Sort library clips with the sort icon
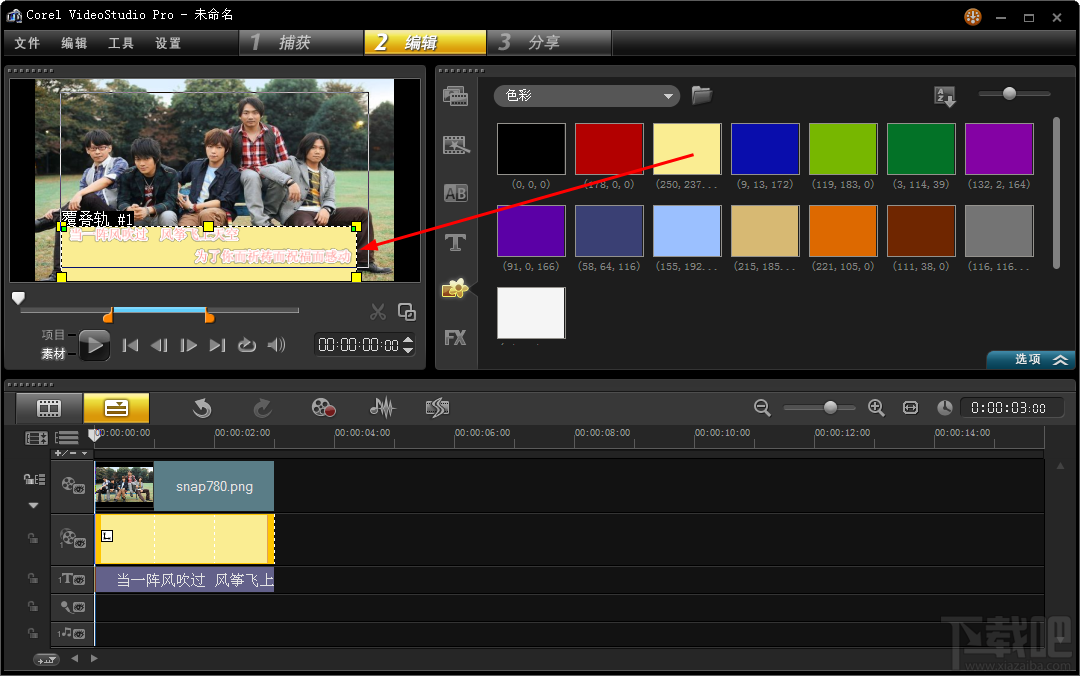The height and width of the screenshot is (676, 1080). pos(944,96)
